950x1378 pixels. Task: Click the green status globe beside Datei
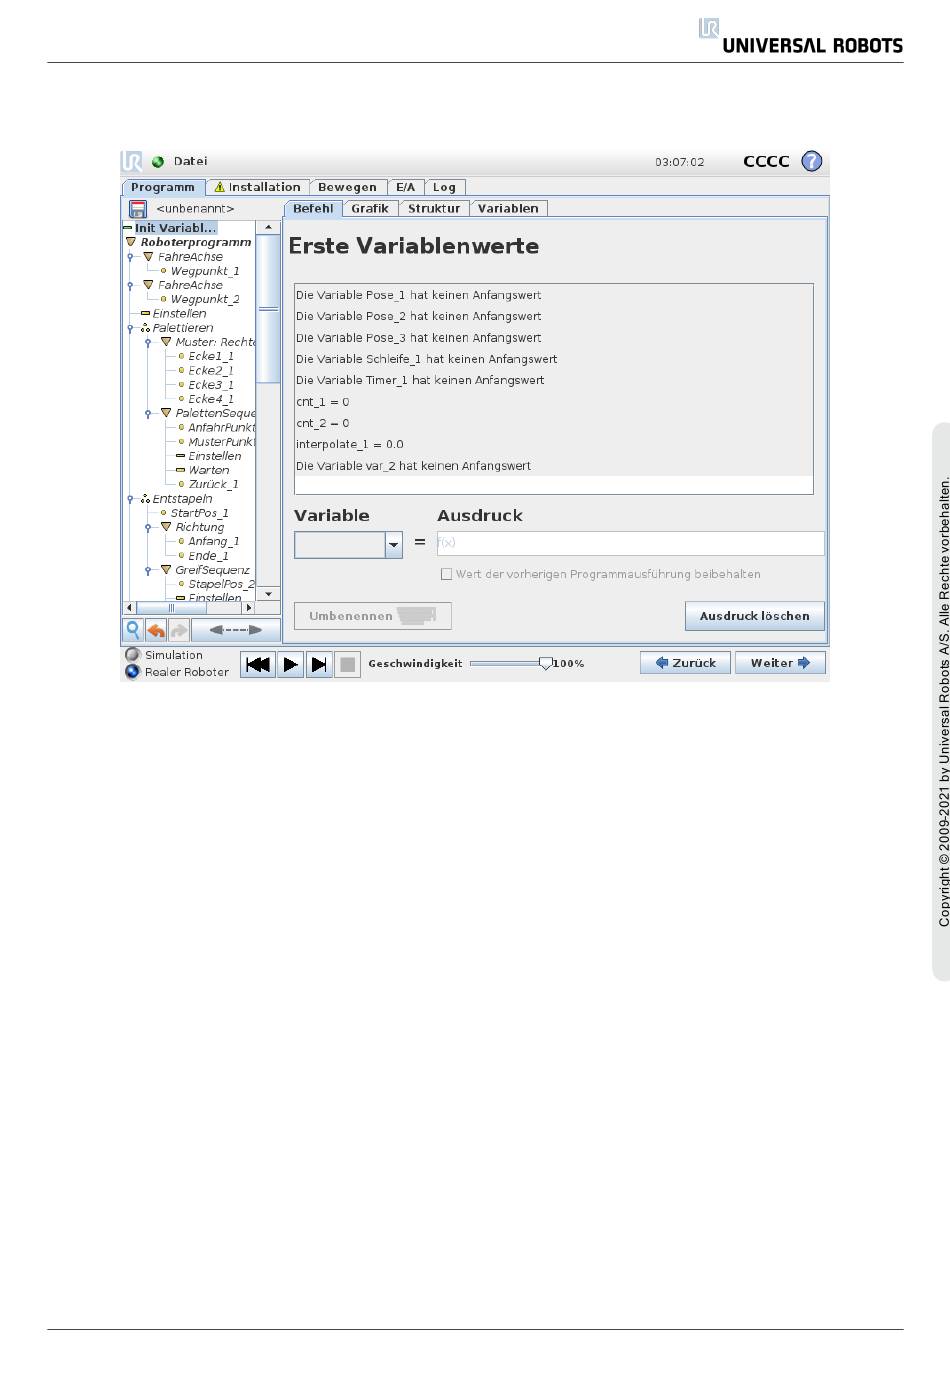click(x=158, y=162)
